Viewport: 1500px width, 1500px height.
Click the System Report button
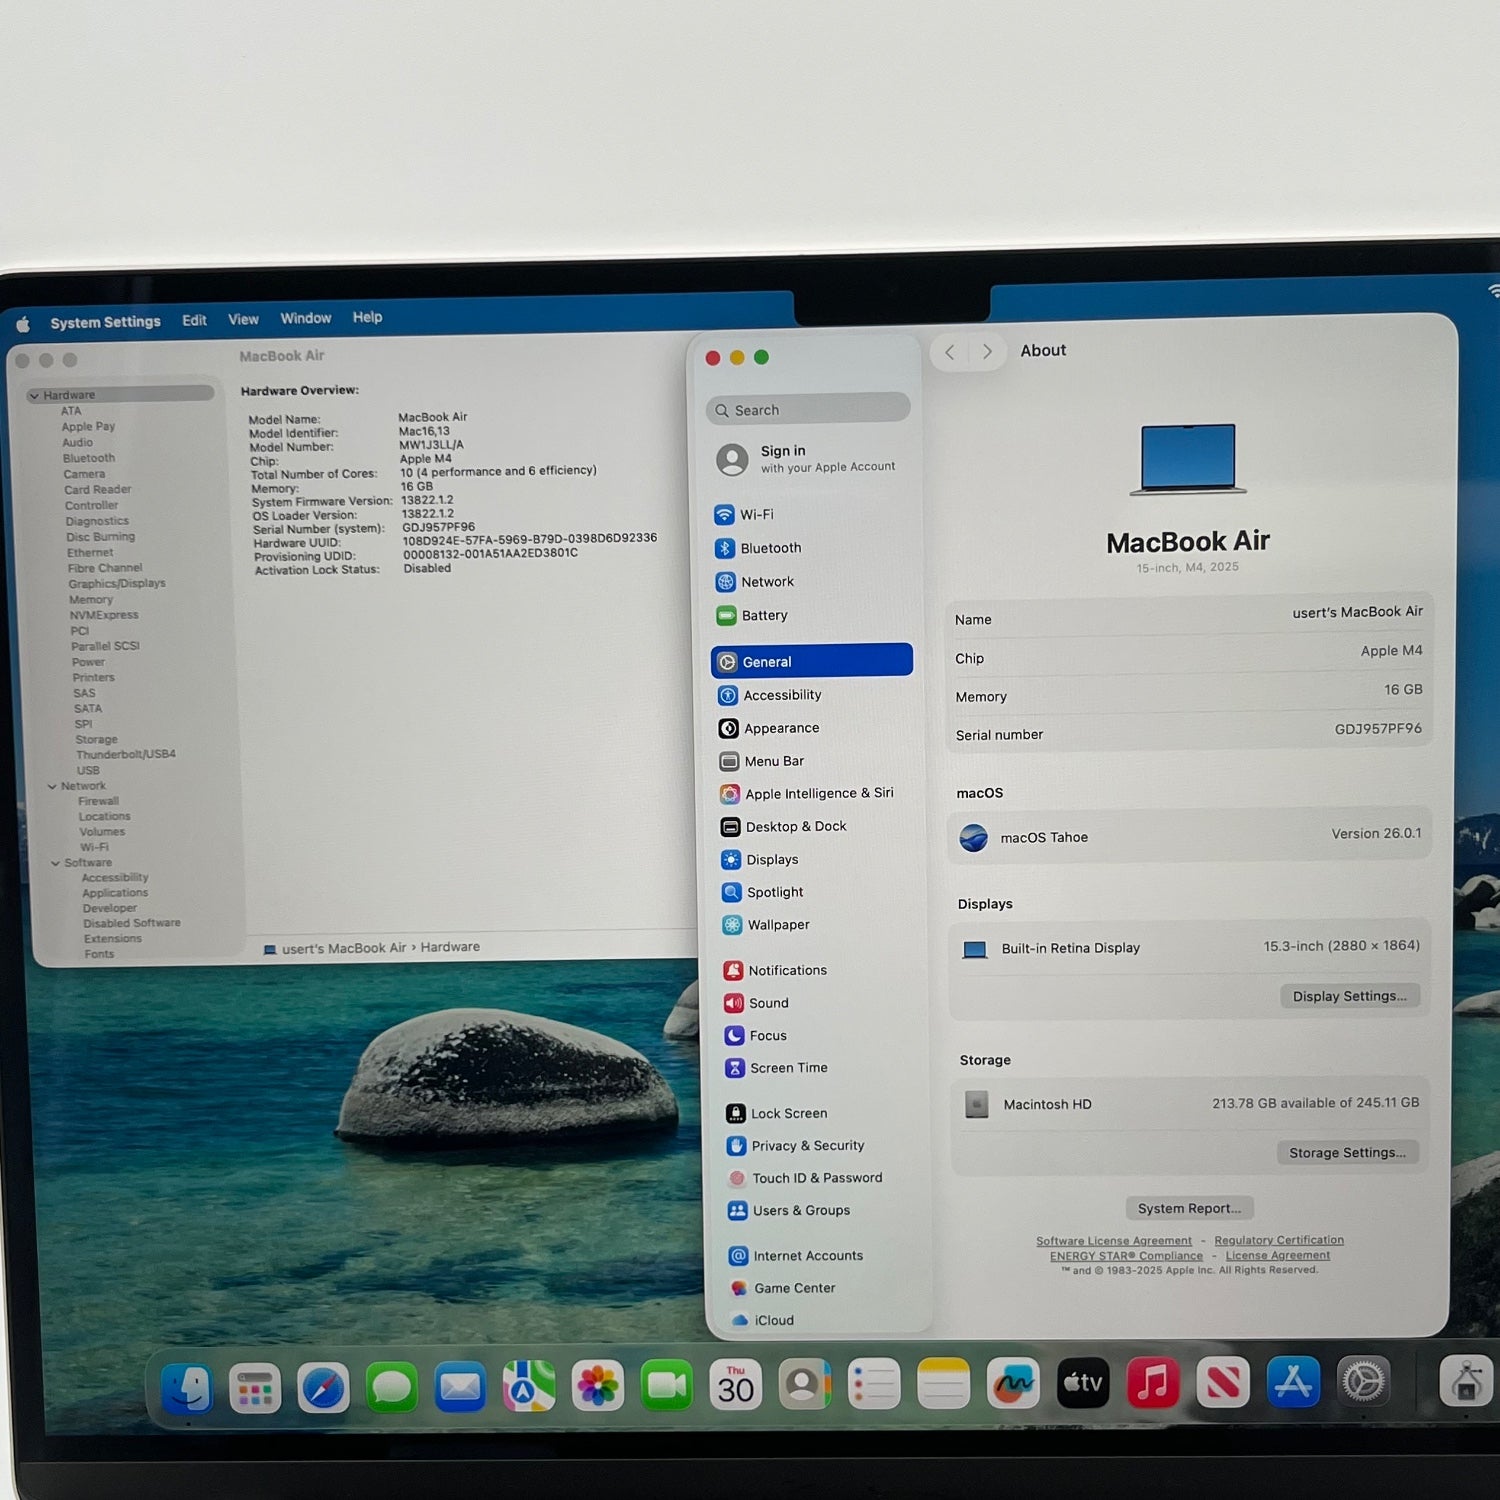click(1188, 1209)
